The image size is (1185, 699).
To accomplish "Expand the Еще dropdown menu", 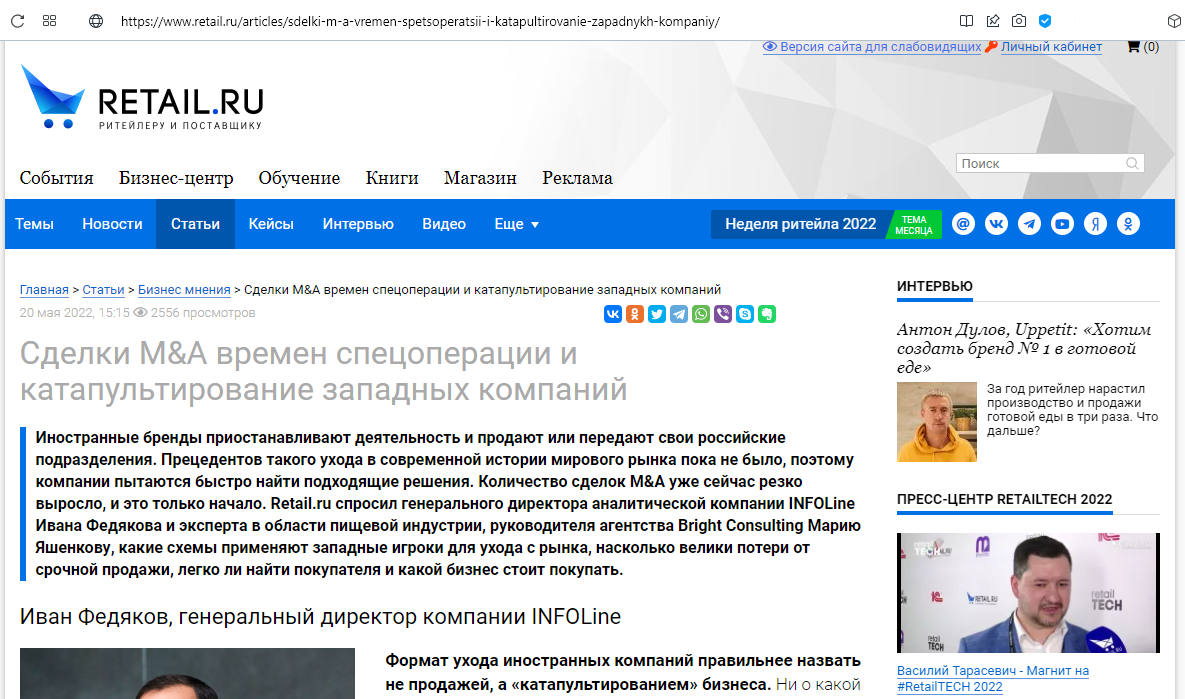I will (x=516, y=224).
